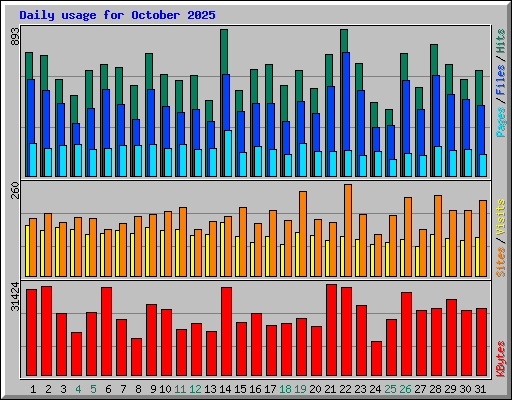Select the orange Sites bar for day 28
Viewport: 512px width, 400px height.
coord(438,236)
